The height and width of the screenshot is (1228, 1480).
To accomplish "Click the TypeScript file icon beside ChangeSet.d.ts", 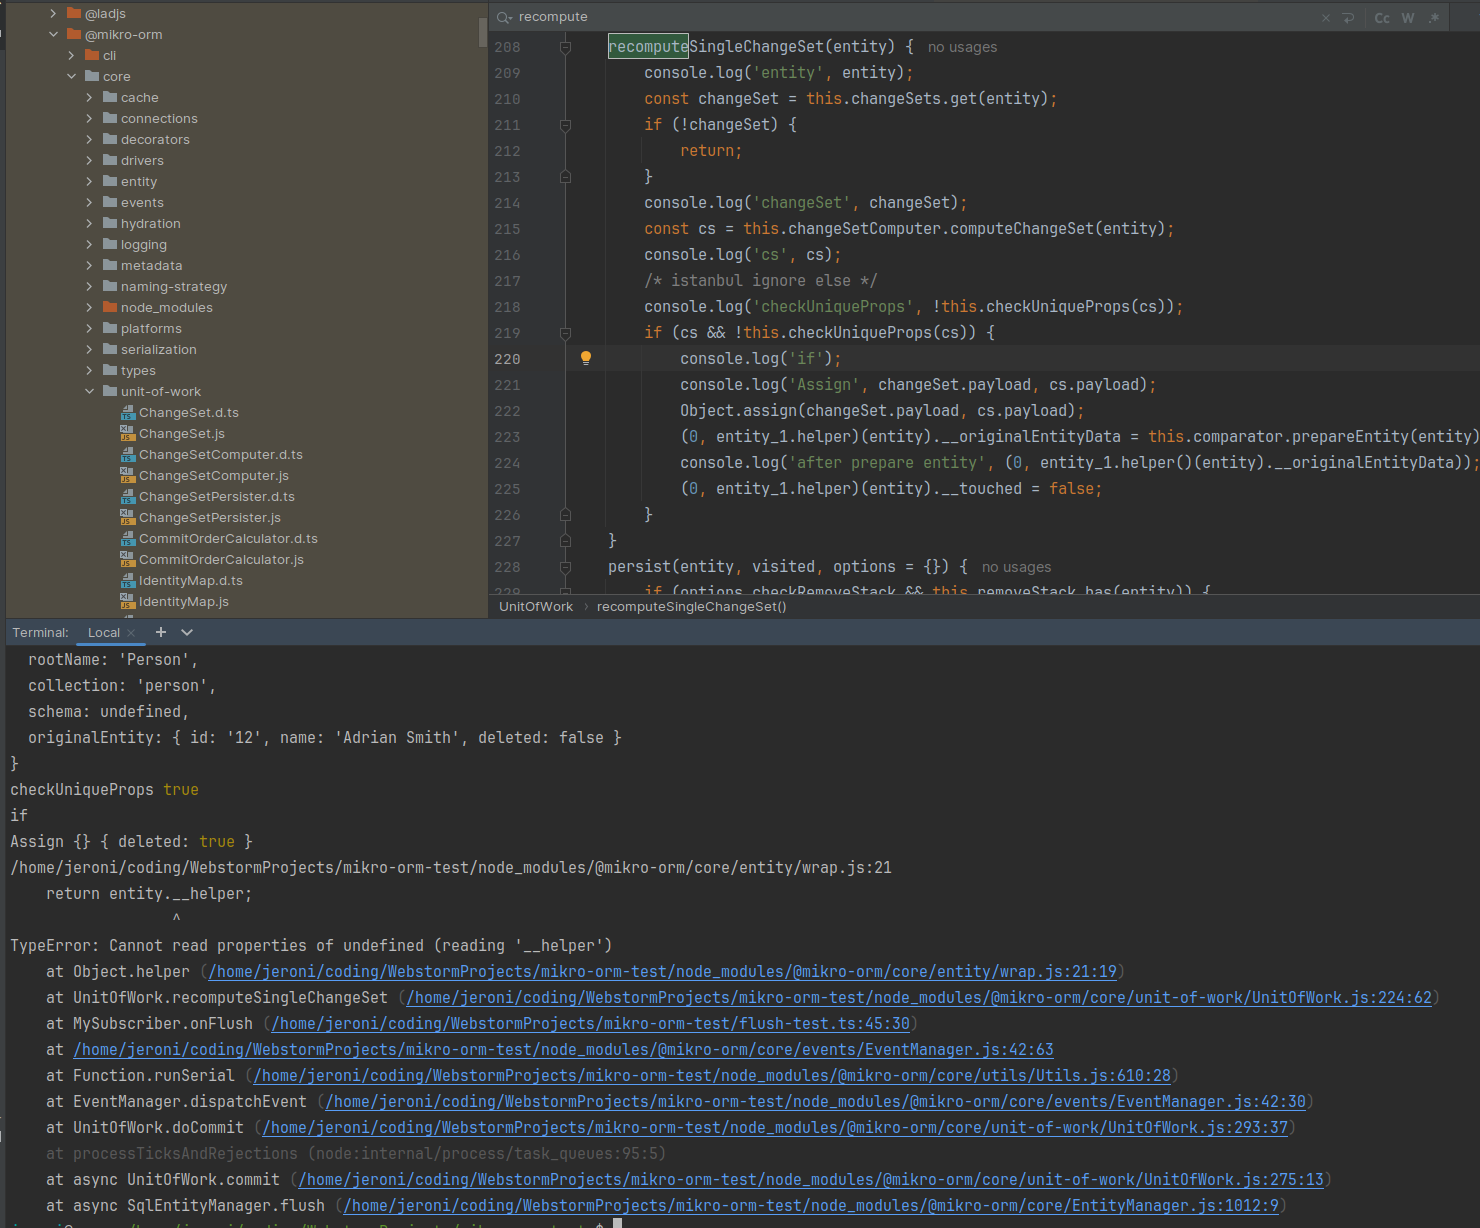I will click(128, 412).
